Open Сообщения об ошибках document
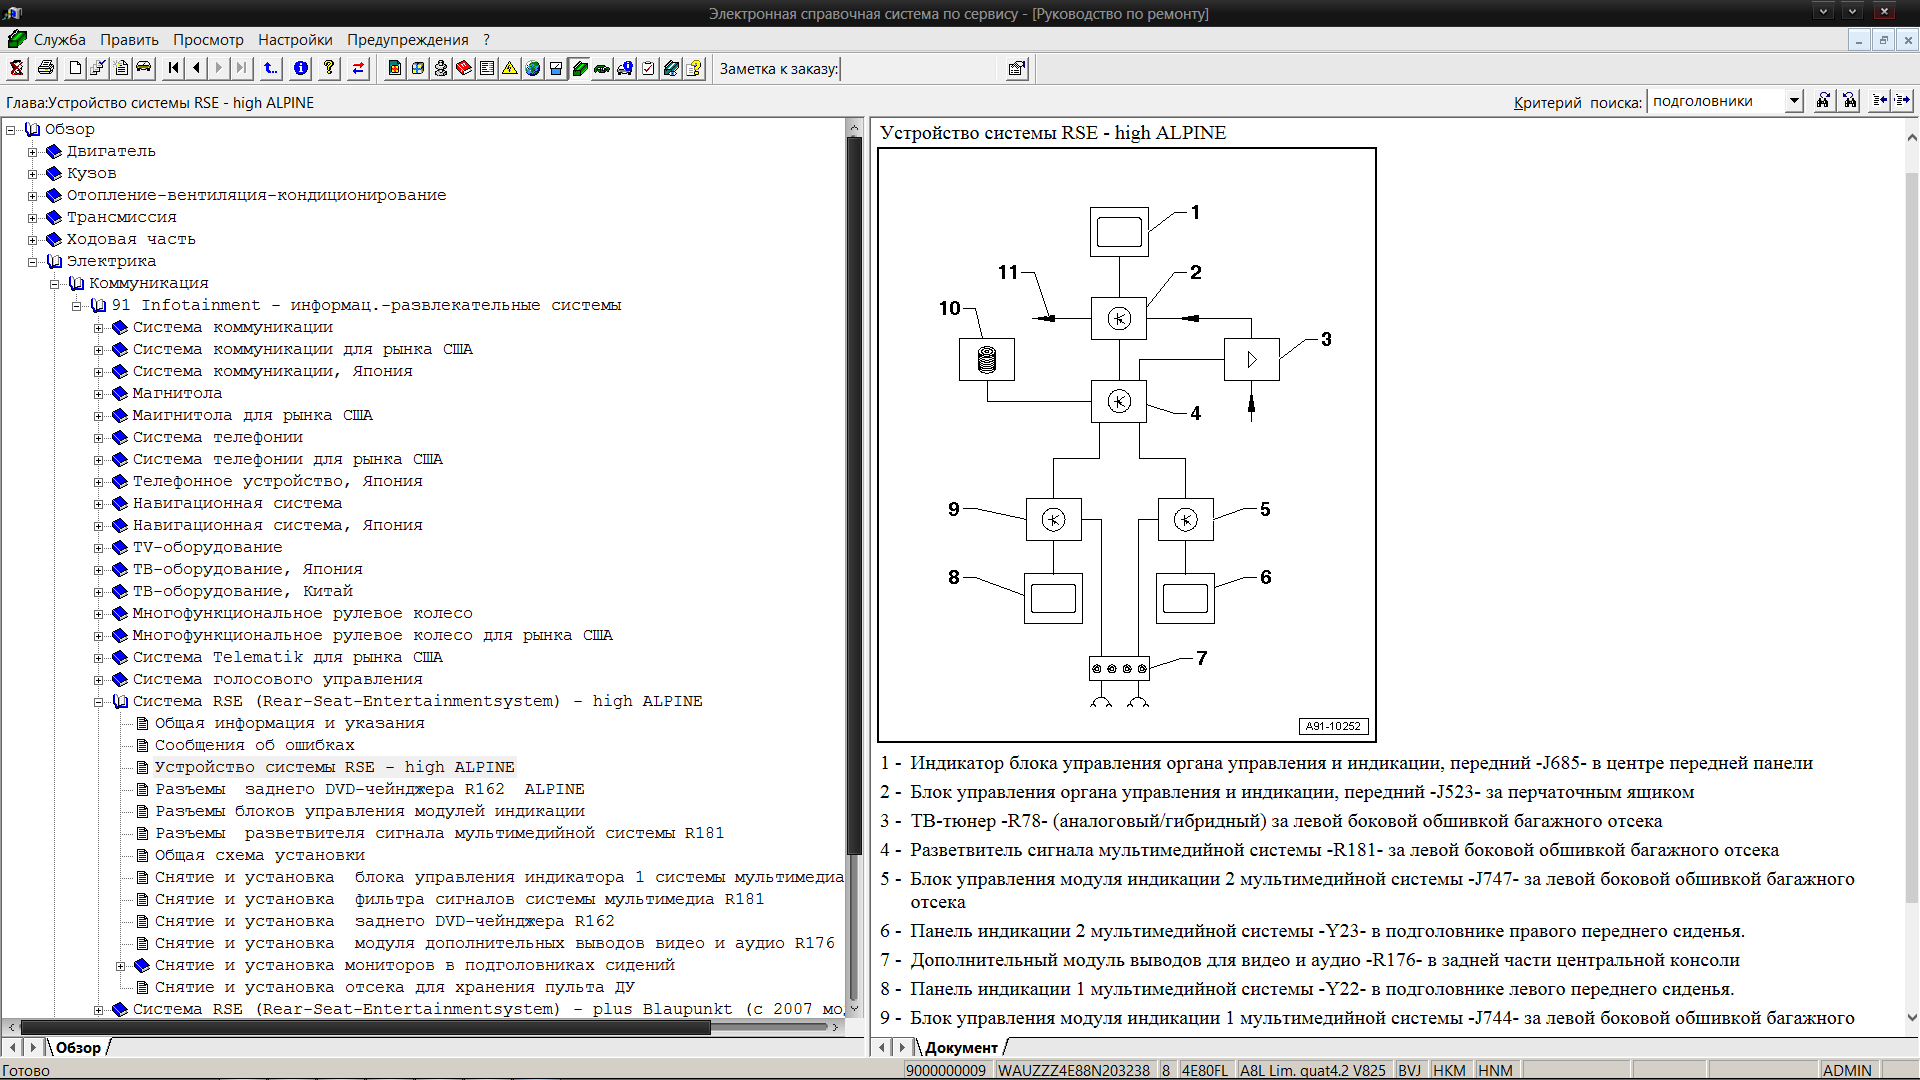The height and width of the screenshot is (1080, 1920). pos(254,745)
